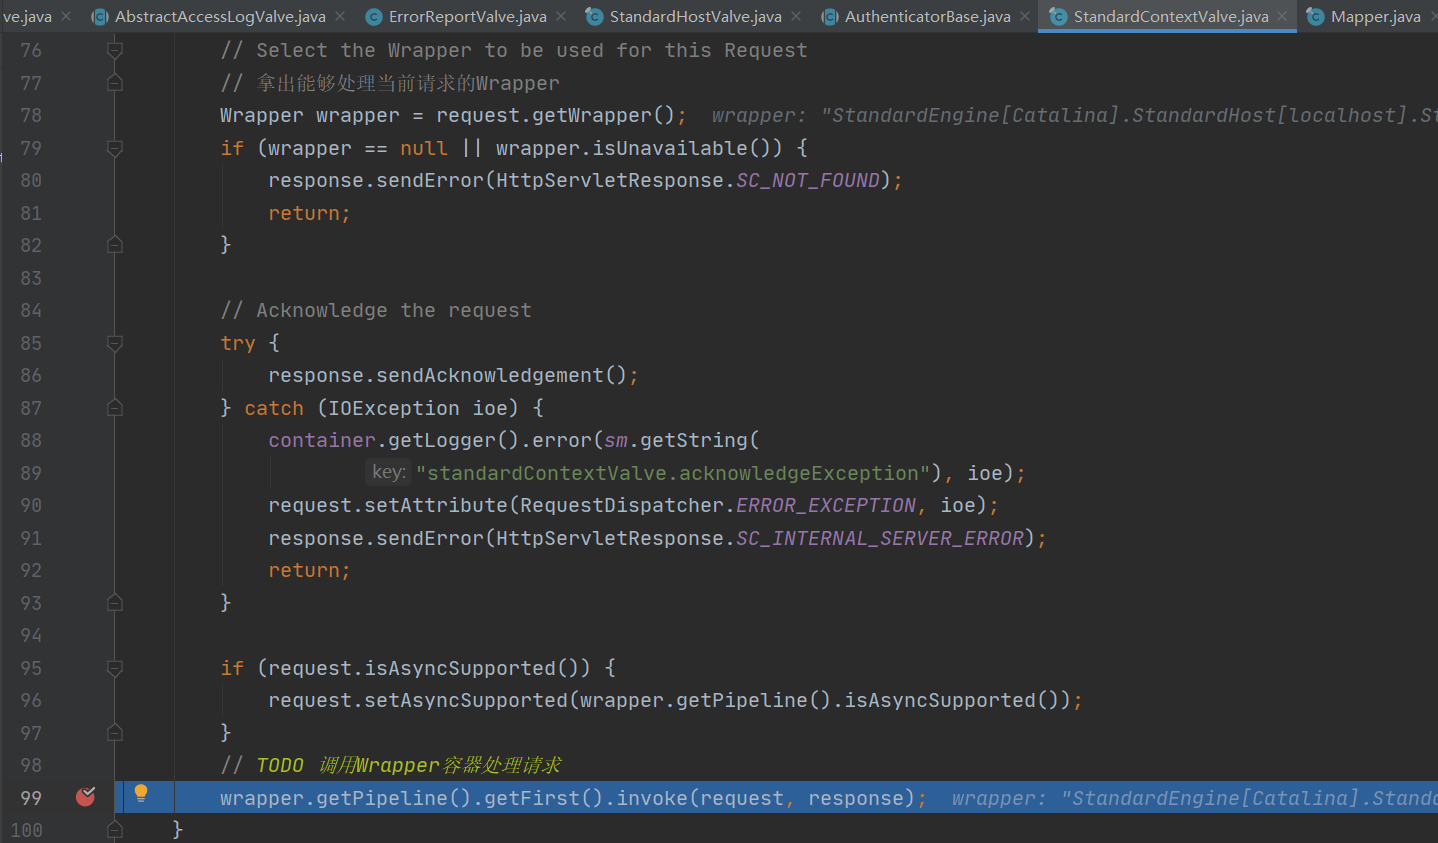1438x843 pixels.
Task: Place cursor on ERROR_EXCEPTION constant
Action: (x=826, y=505)
